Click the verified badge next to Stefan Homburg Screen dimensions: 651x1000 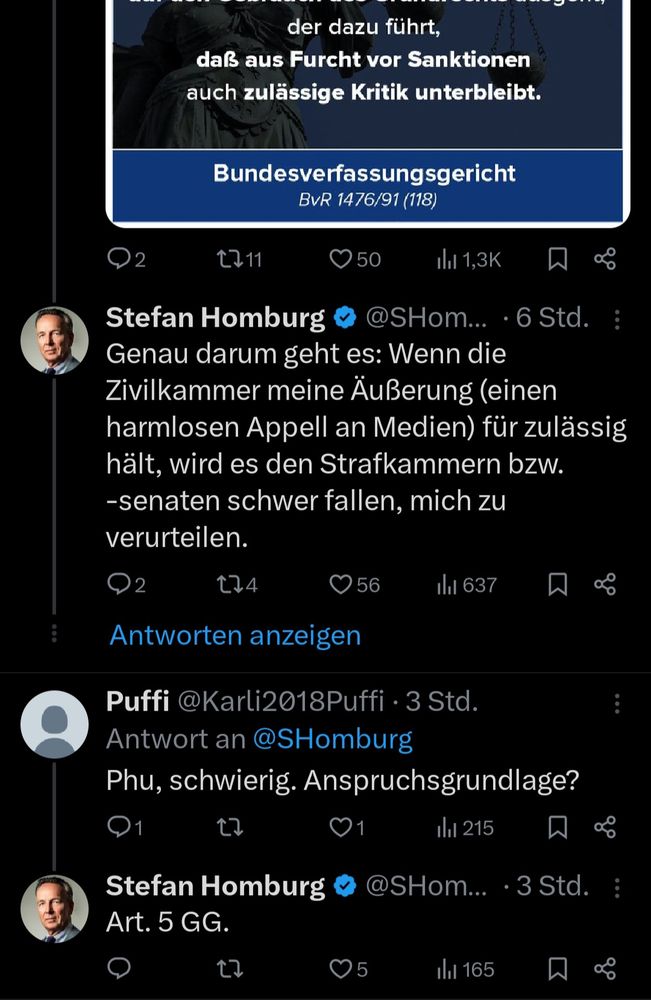pos(344,317)
